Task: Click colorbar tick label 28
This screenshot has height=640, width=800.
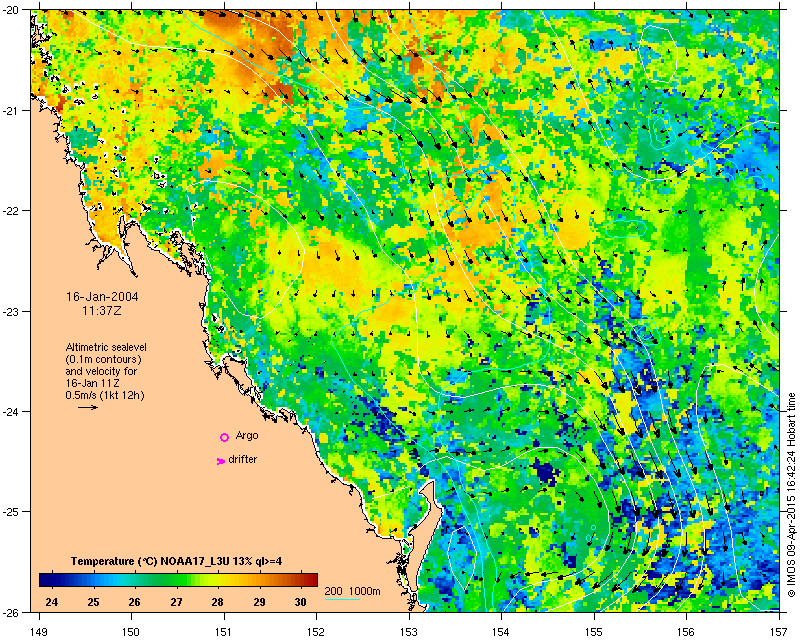Action: coord(217,602)
